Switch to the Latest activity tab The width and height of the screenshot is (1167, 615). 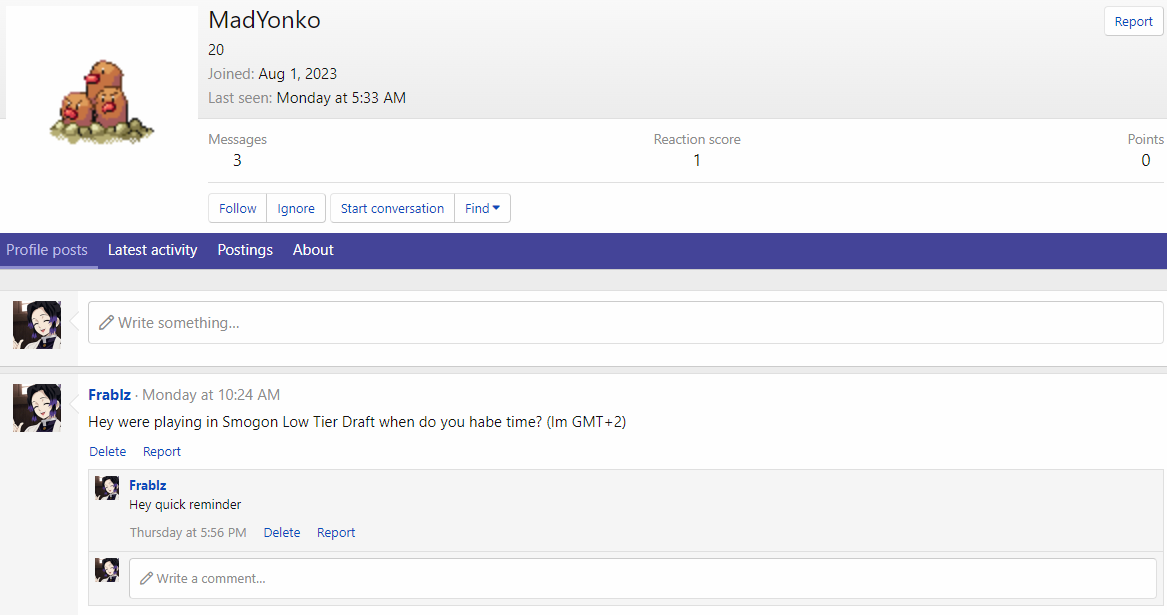(152, 250)
